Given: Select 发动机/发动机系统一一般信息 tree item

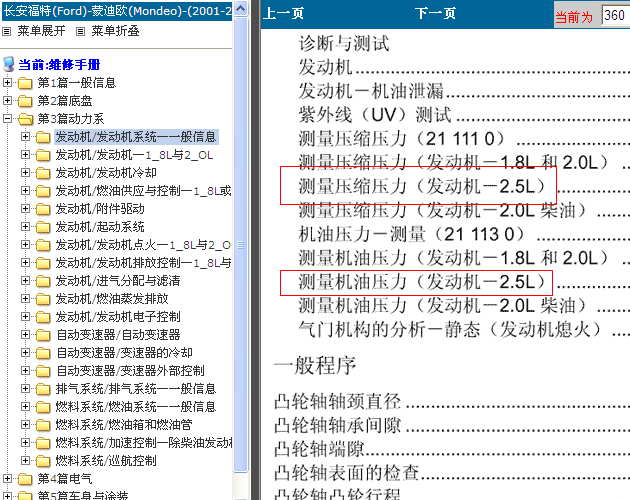Looking at the screenshot, I should click(x=136, y=137).
